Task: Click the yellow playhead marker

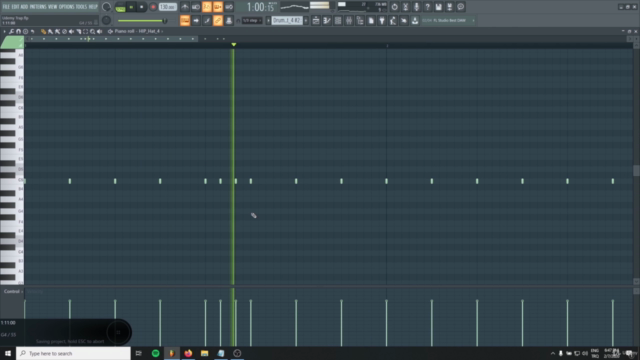Action: click(233, 44)
